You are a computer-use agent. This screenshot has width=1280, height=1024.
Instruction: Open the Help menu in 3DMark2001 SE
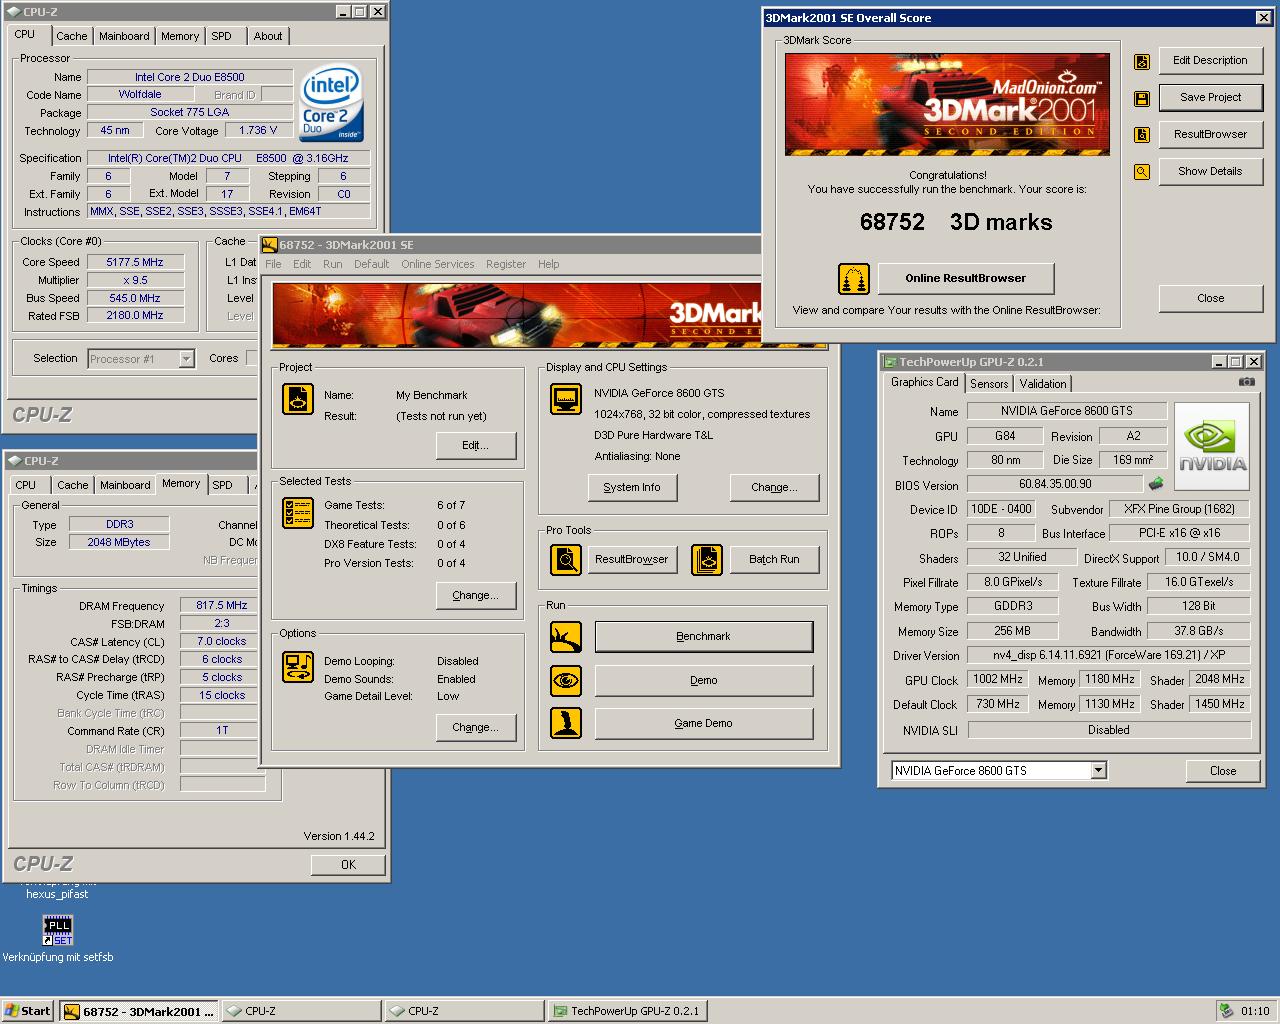pos(549,264)
